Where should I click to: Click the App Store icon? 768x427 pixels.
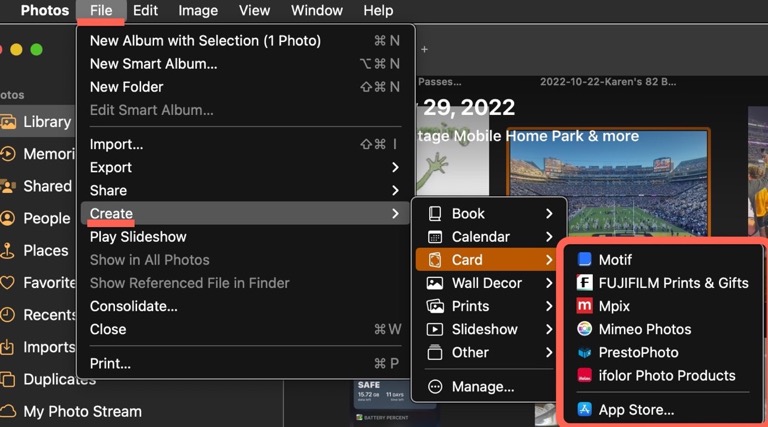pos(585,409)
